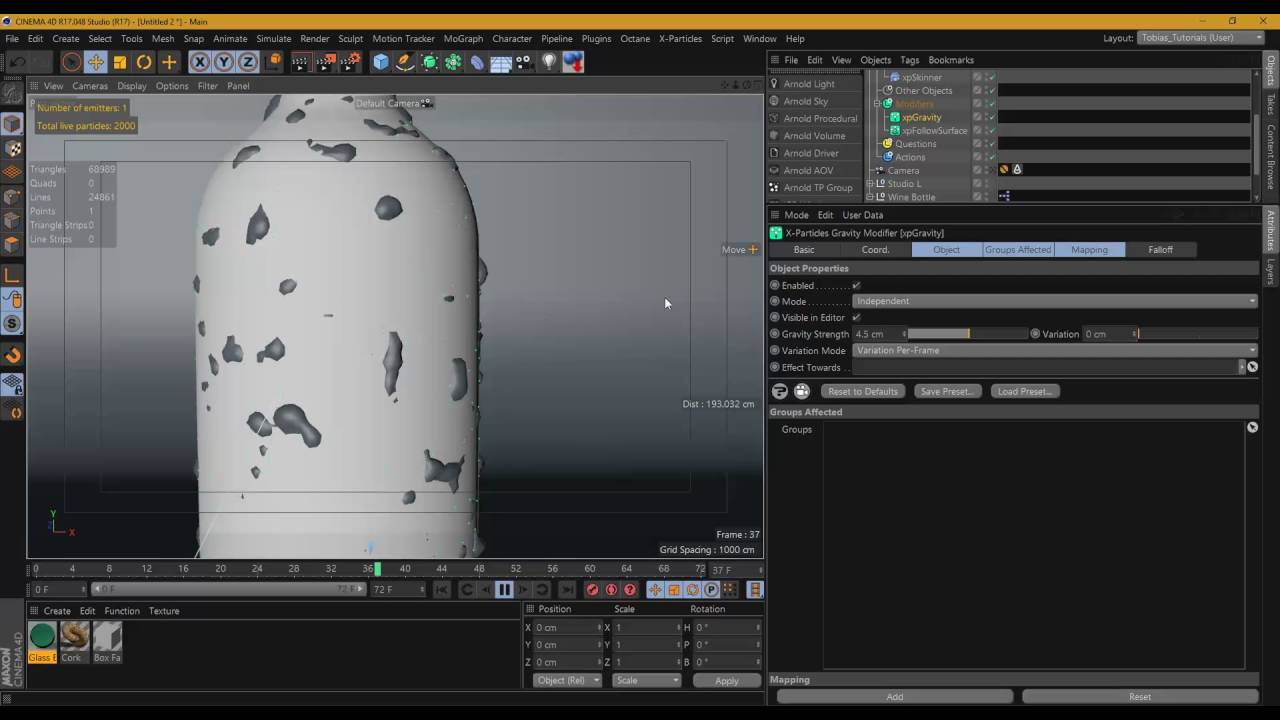Switch to the Falloff tab
This screenshot has height=720, width=1280.
(1160, 250)
